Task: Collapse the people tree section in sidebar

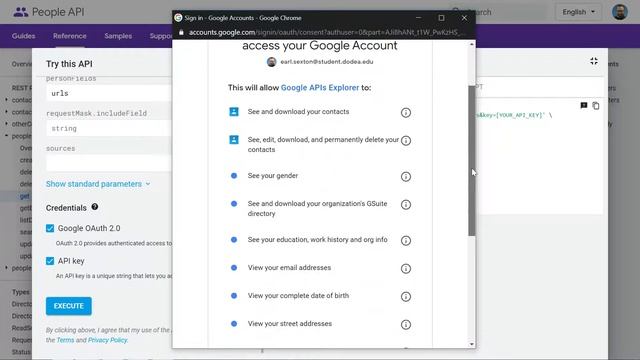Action: (x=7, y=136)
